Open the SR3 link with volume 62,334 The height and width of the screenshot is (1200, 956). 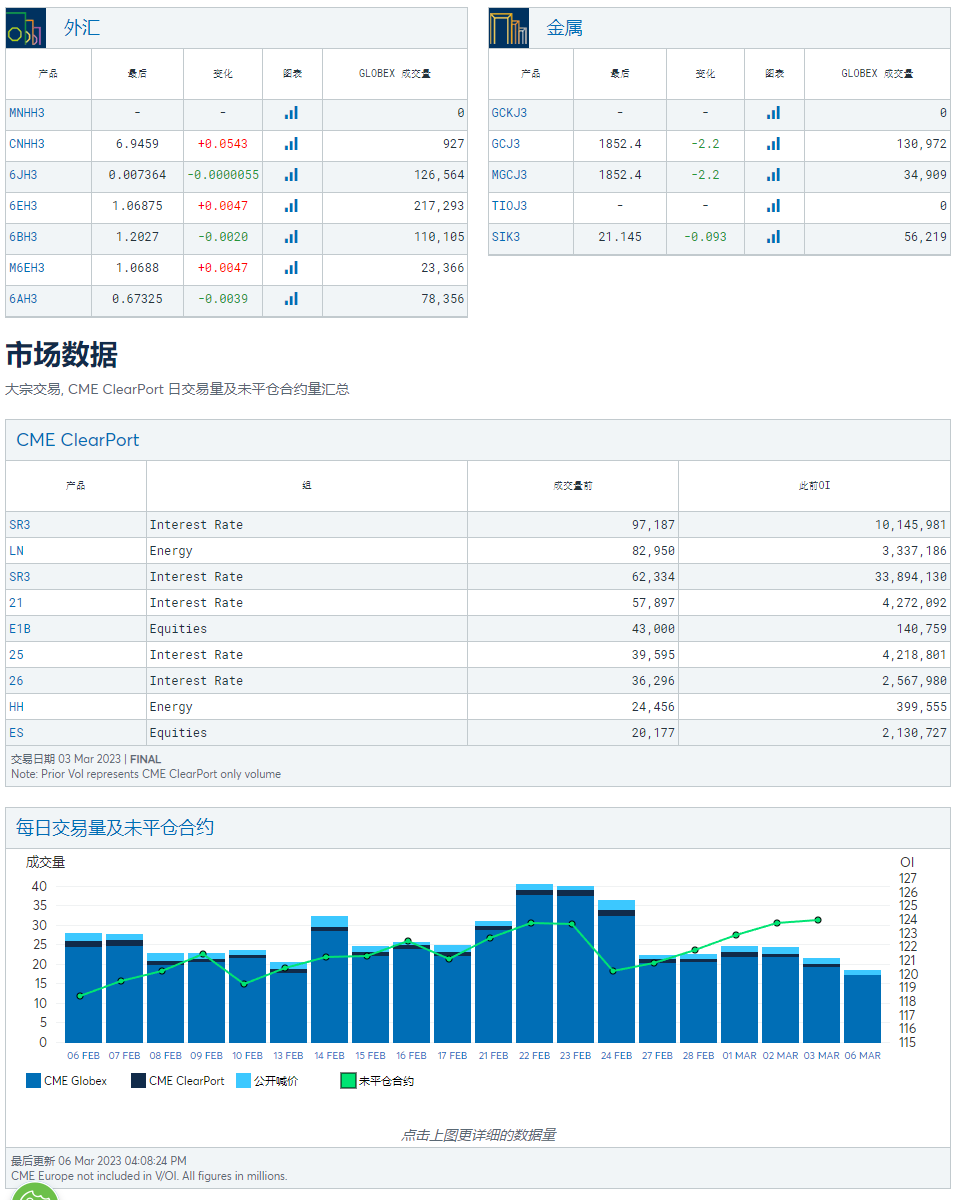pos(20,577)
